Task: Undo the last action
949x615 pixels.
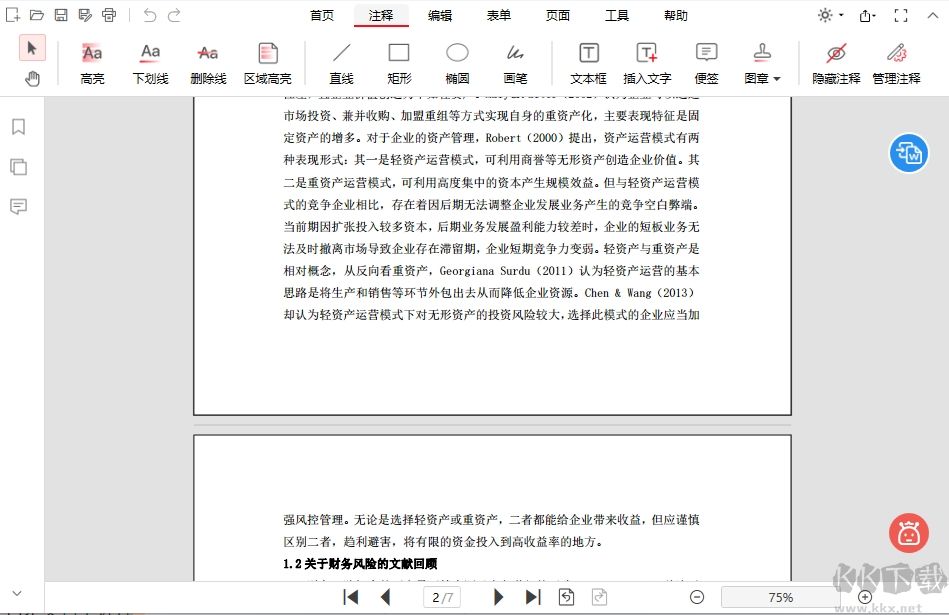Action: (149, 15)
